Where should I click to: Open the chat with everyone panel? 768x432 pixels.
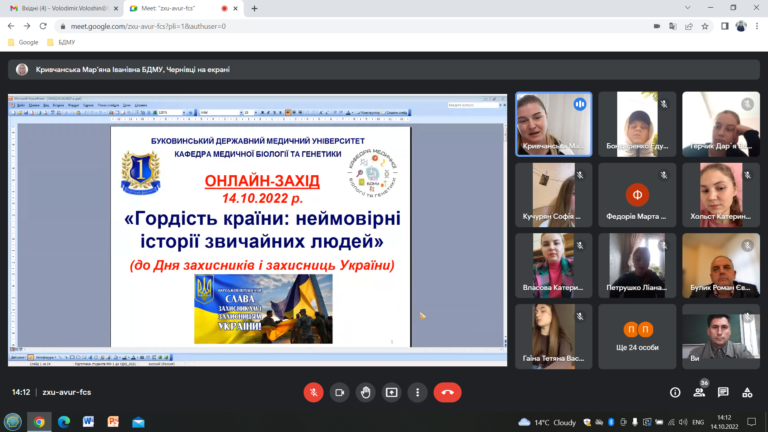pyautogui.click(x=722, y=392)
